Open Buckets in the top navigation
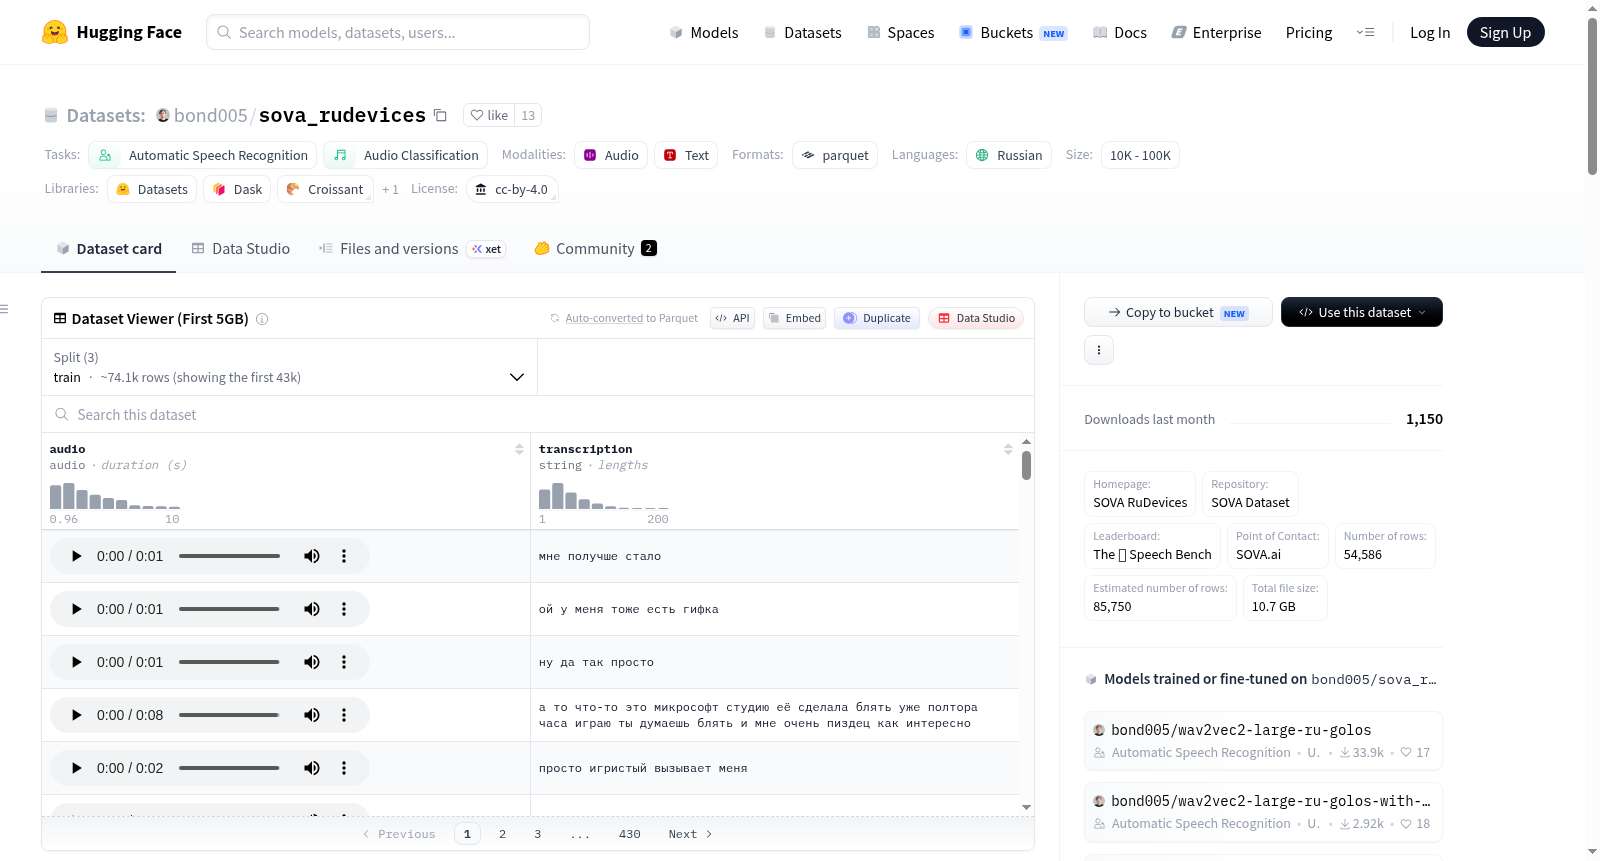Image resolution: width=1600 pixels, height=861 pixels. pos(1013,33)
